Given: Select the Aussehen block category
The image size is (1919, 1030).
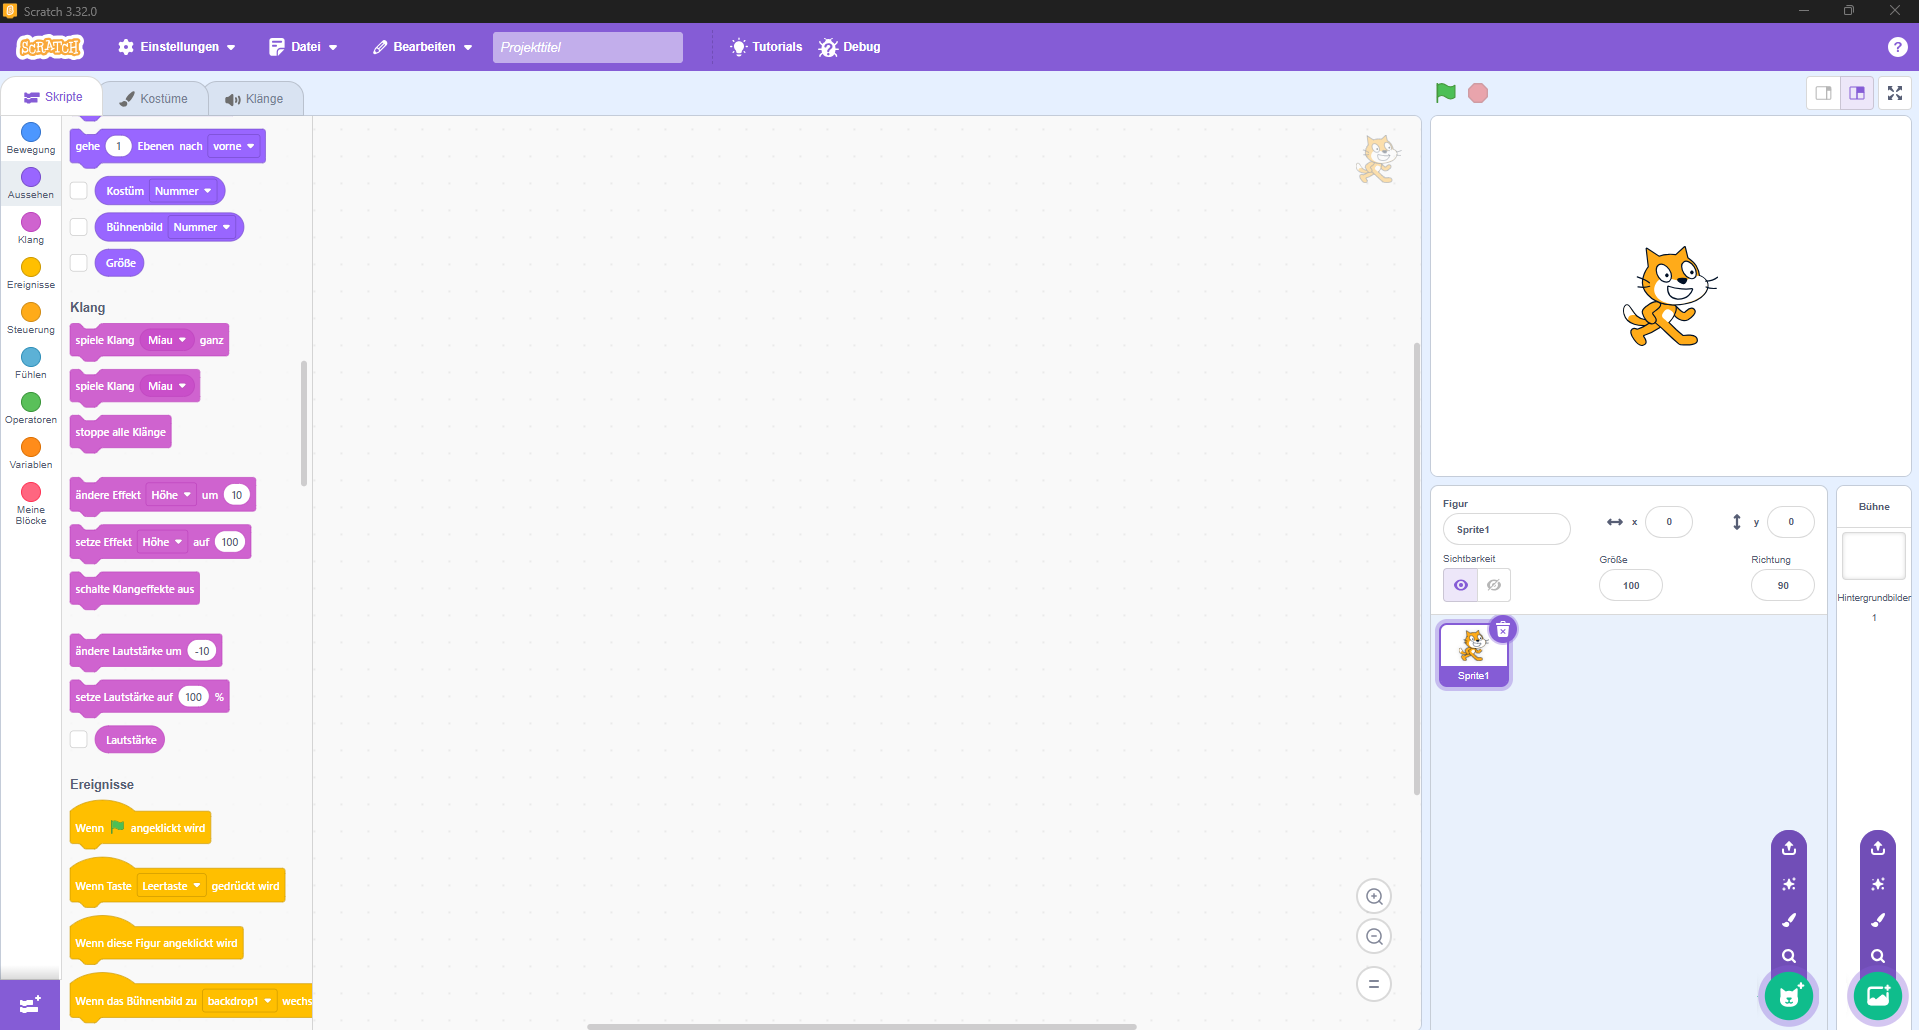Looking at the screenshot, I should 31,184.
